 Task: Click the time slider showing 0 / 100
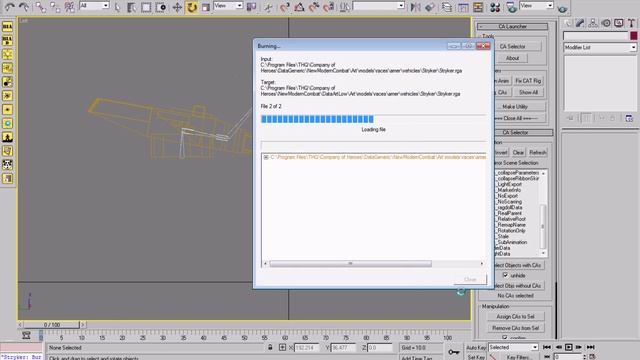[x=51, y=325]
